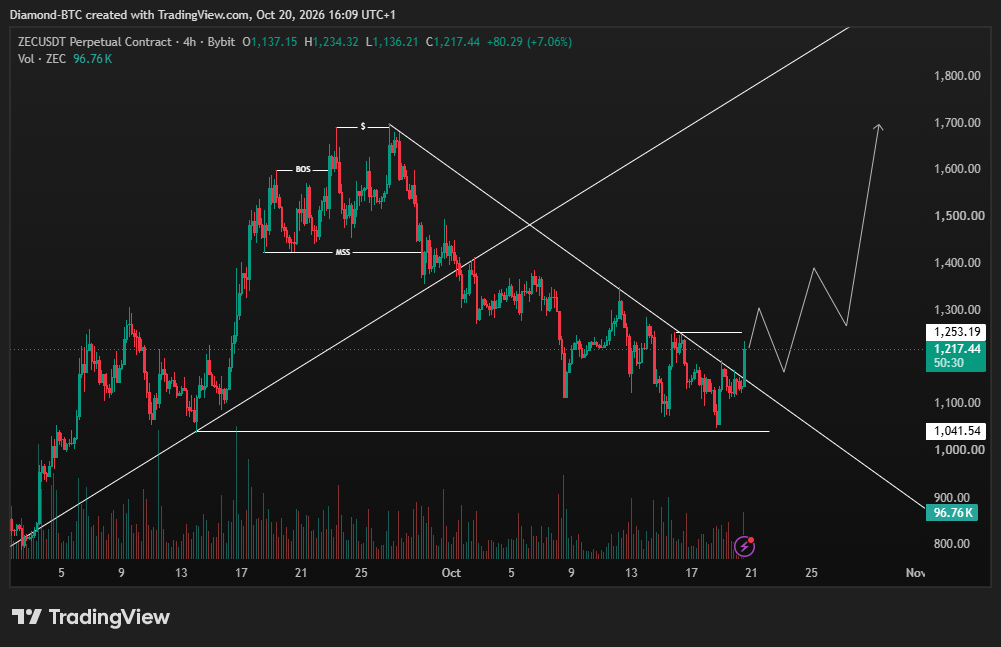Viewport: 1001px width, 647px height.
Task: Click the Oct label on the time axis
Action: coord(451,573)
